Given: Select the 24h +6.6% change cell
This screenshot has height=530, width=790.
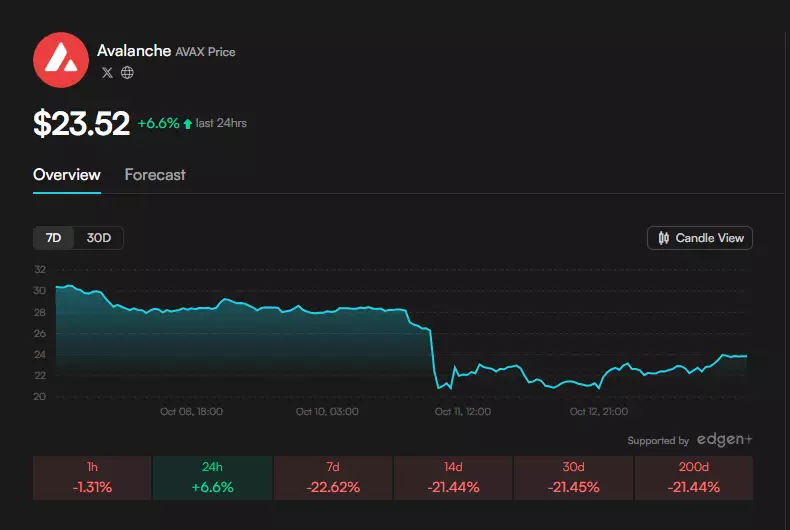Looking at the screenshot, I should 211,478.
